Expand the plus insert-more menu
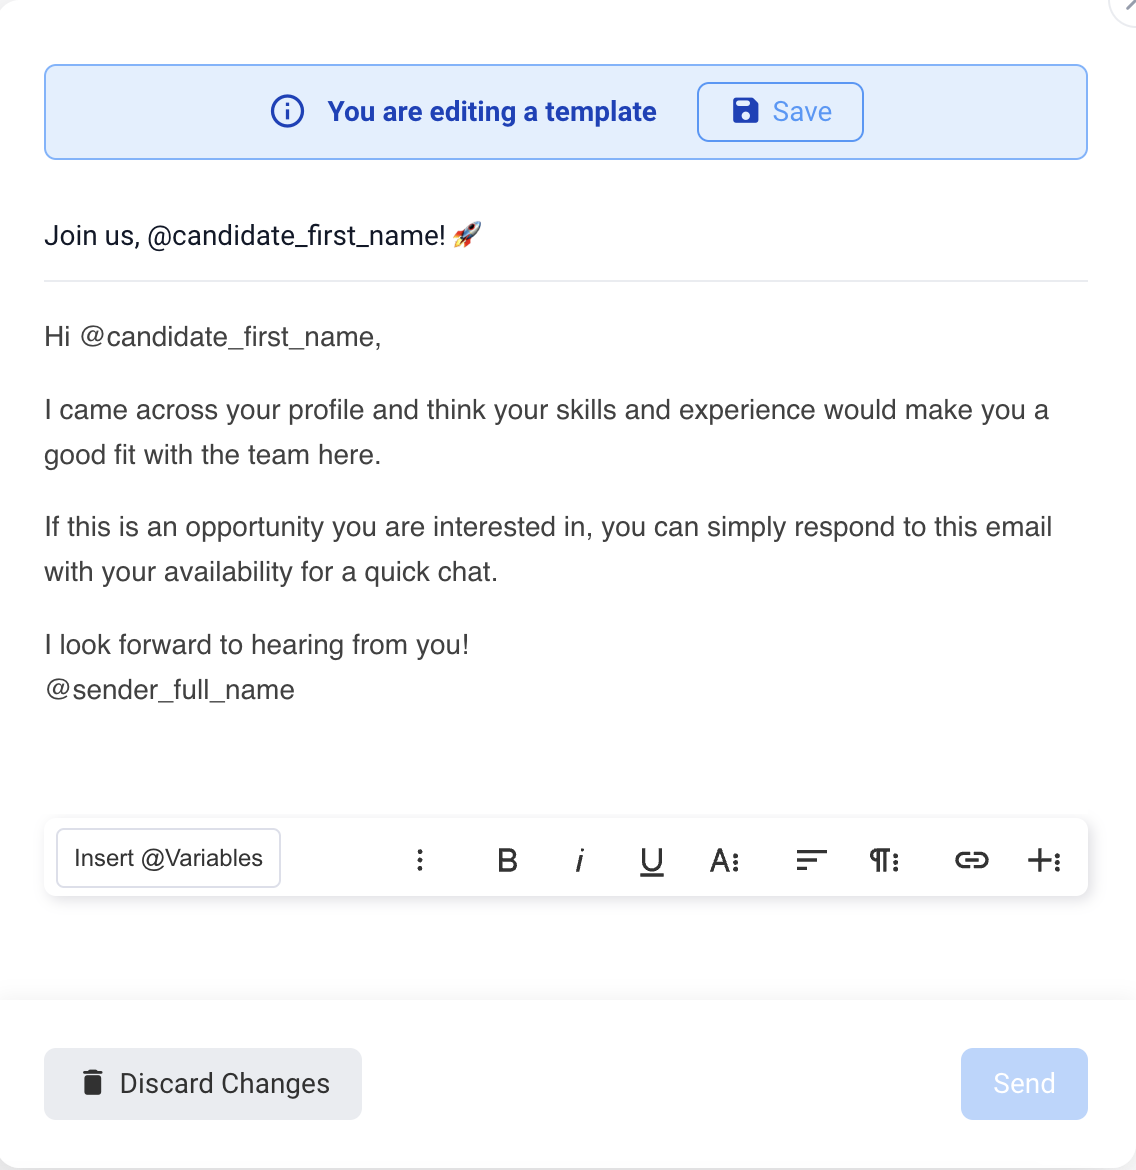Viewport: 1136px width, 1170px height. [1044, 860]
